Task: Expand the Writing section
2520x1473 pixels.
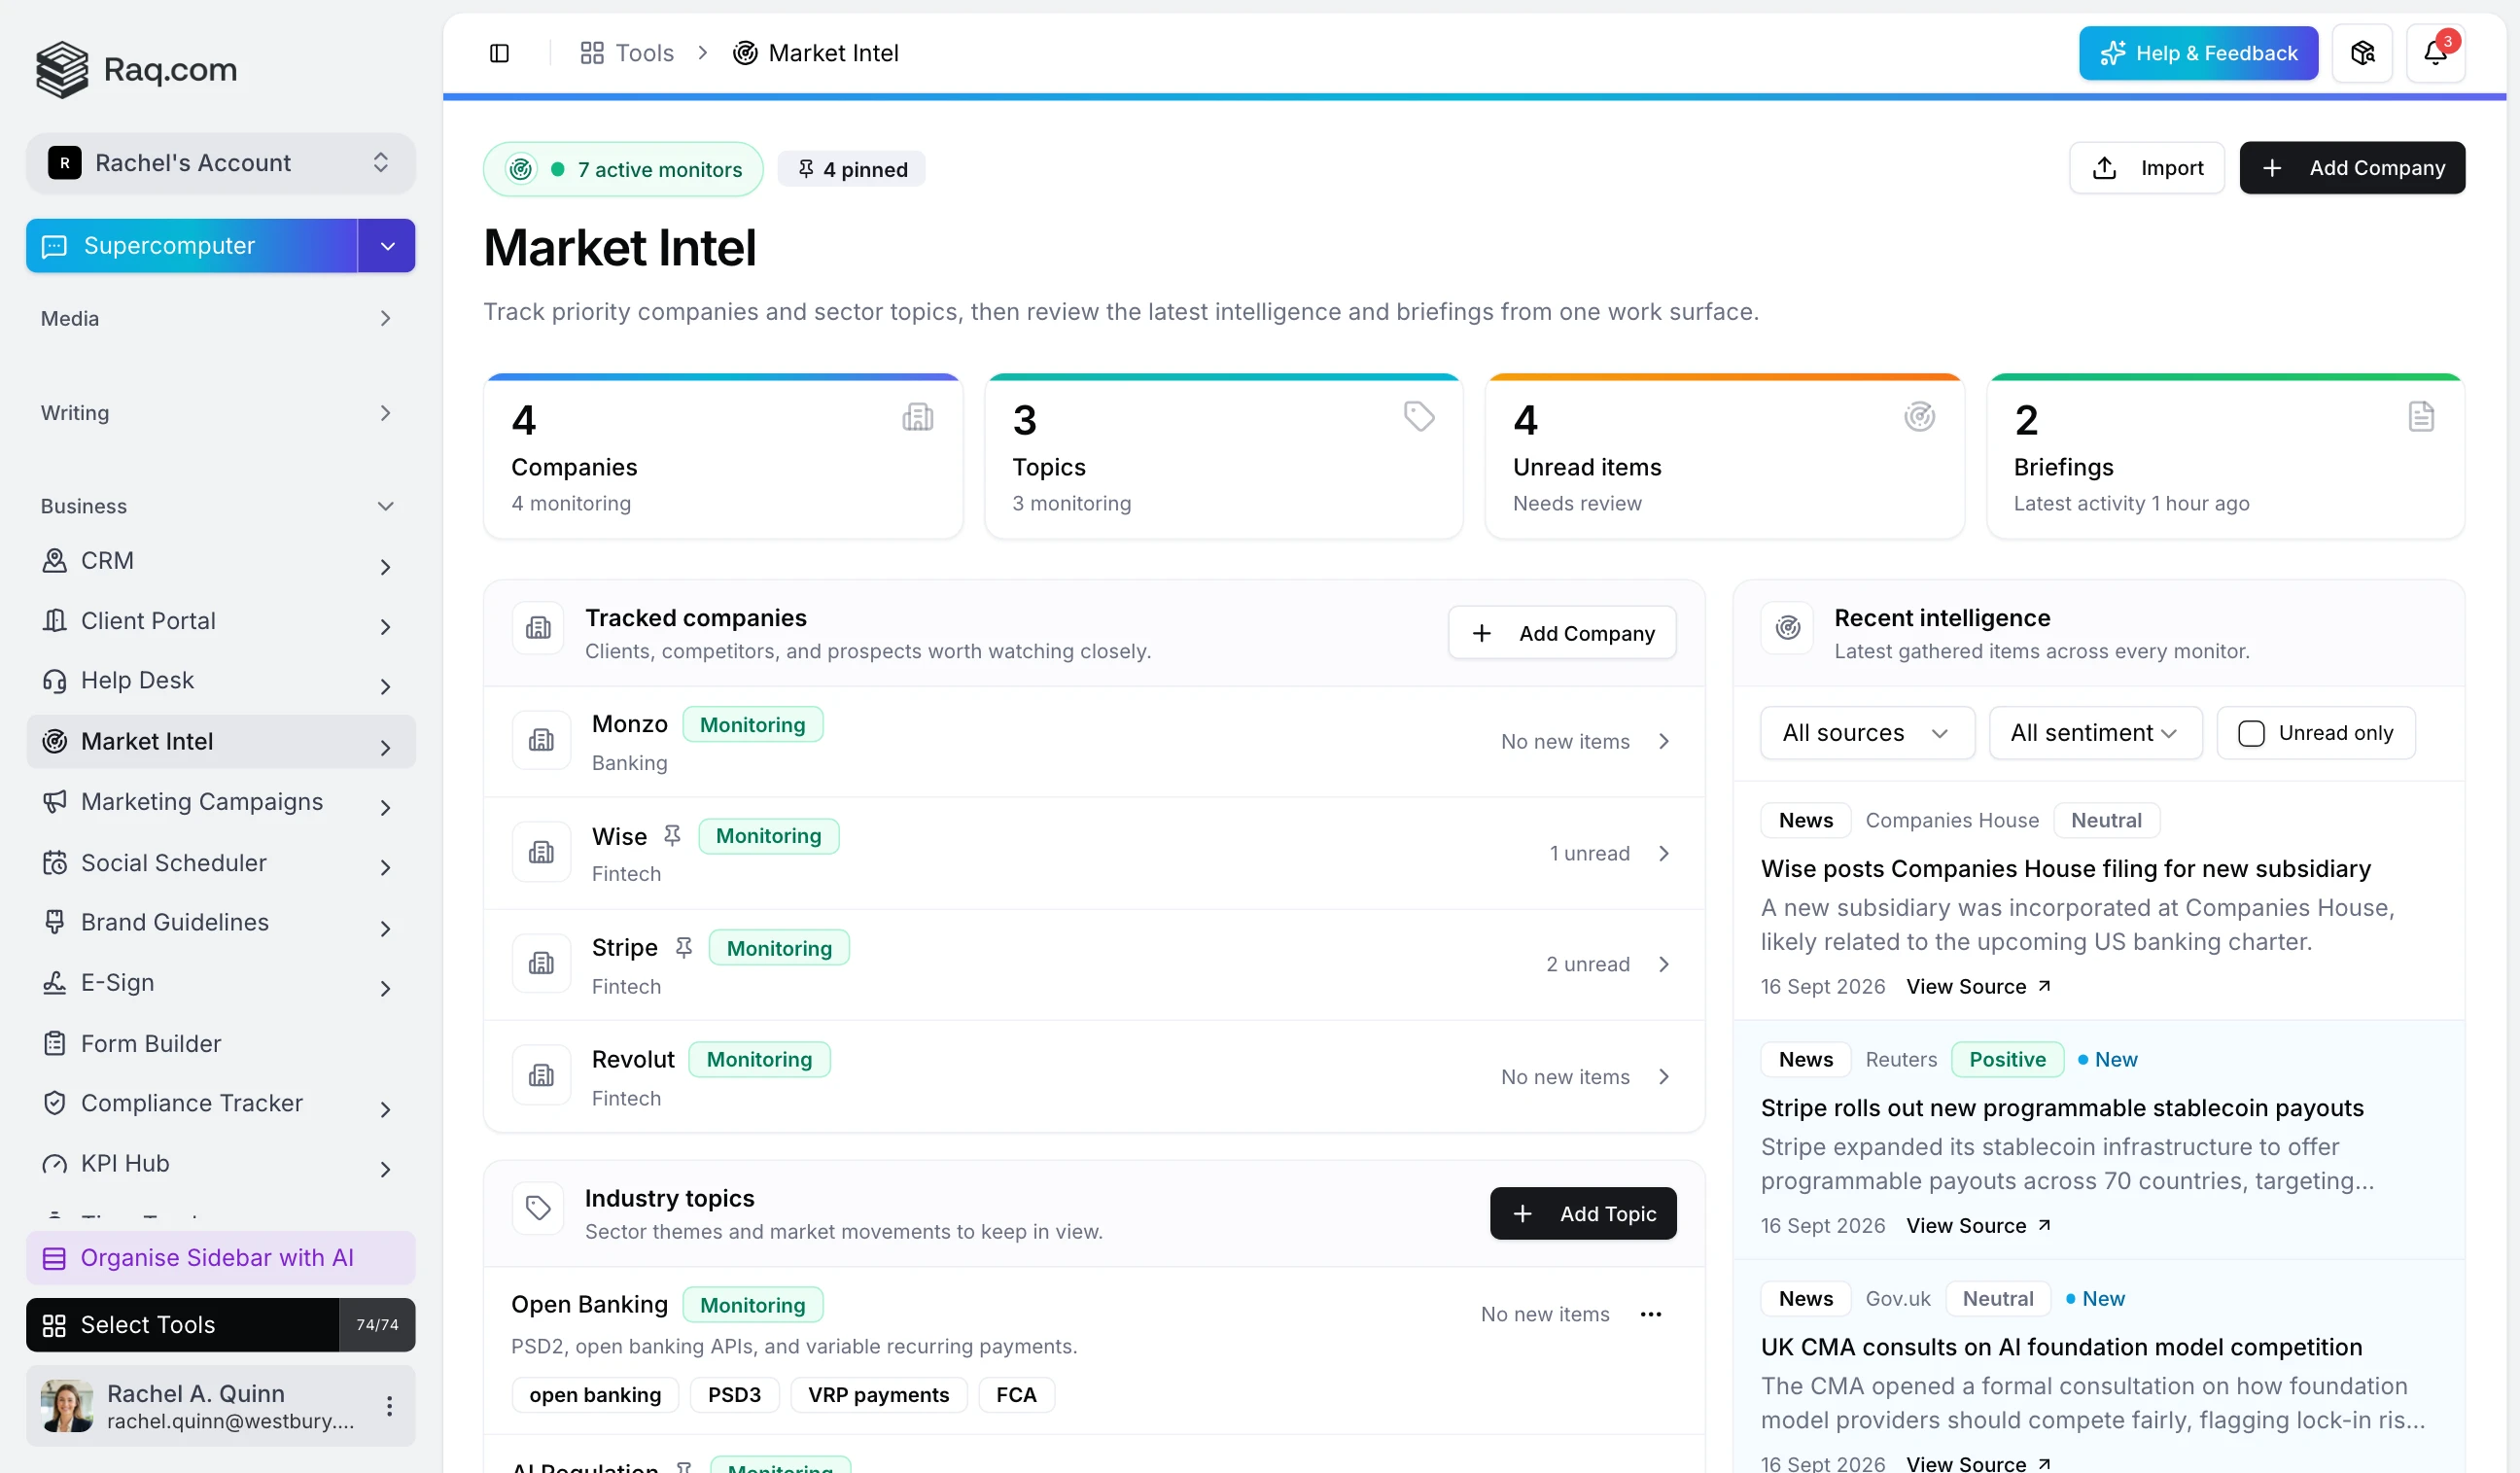Action: click(x=218, y=413)
